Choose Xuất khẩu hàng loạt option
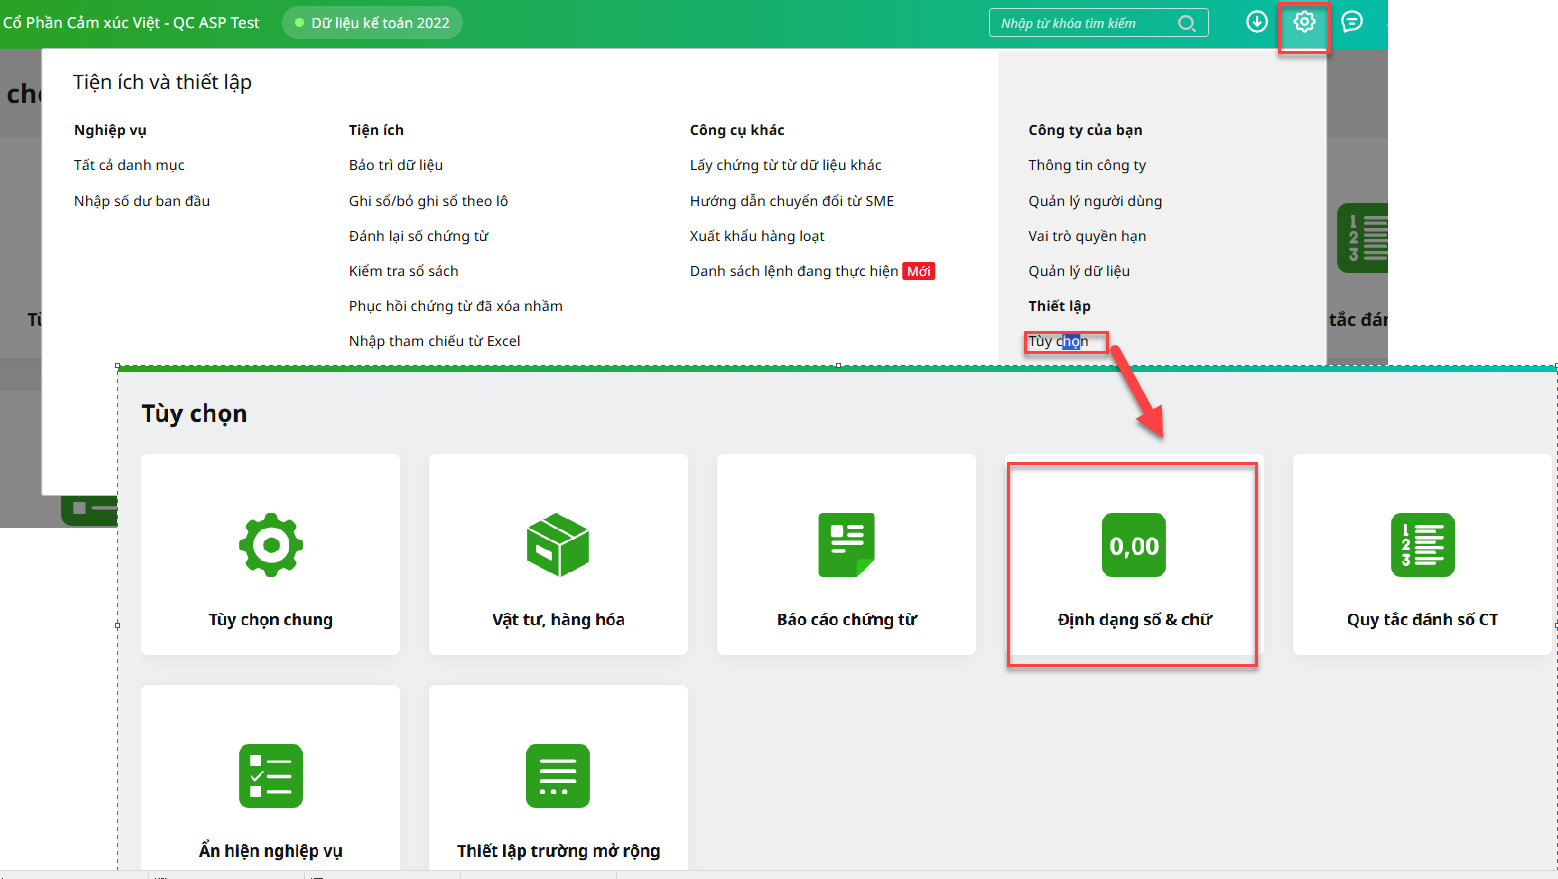 tap(757, 236)
